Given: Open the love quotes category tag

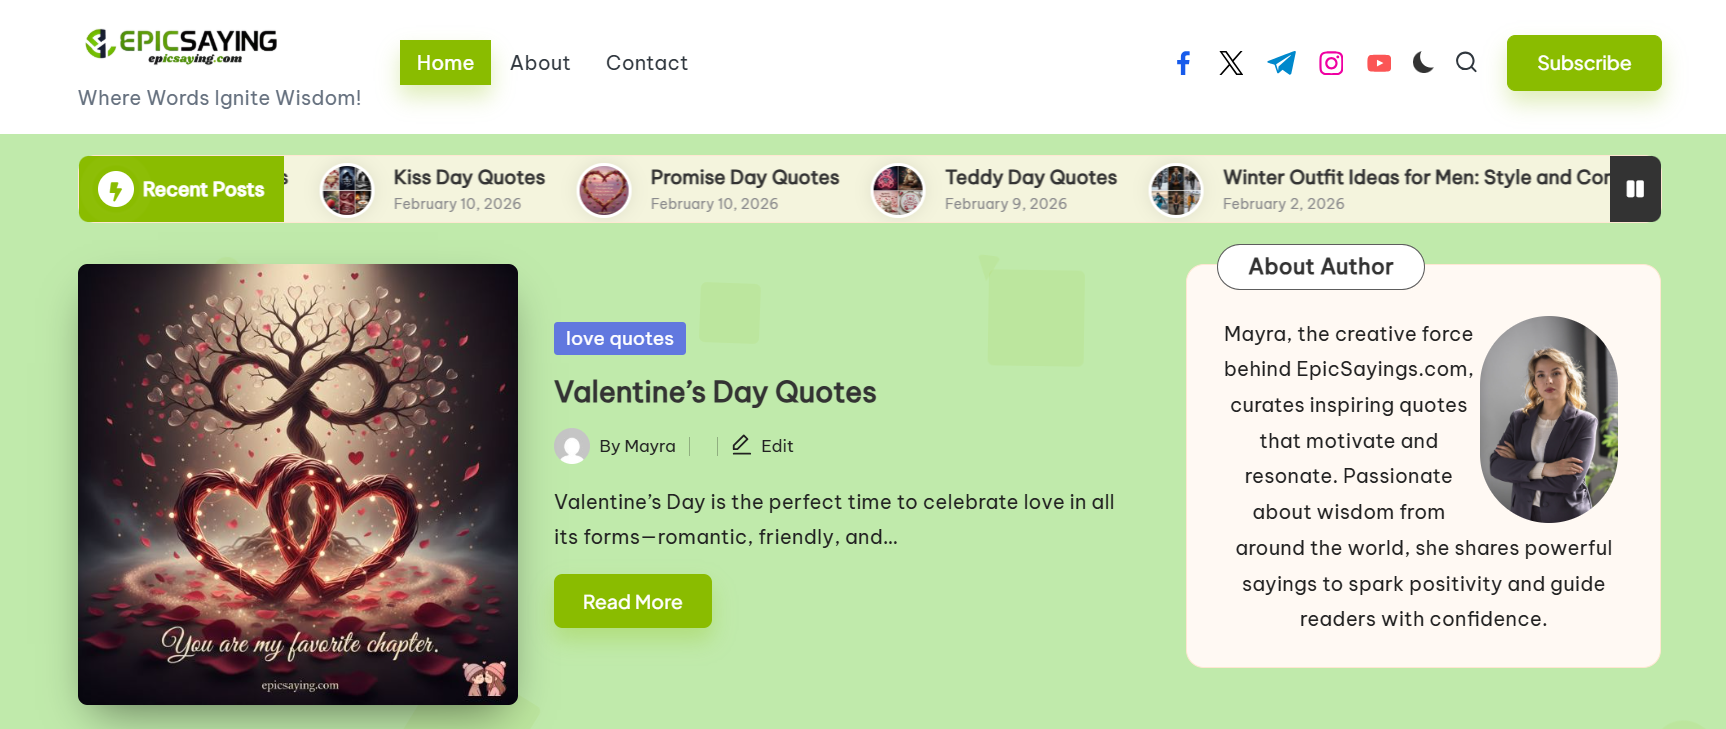Looking at the screenshot, I should (x=619, y=339).
